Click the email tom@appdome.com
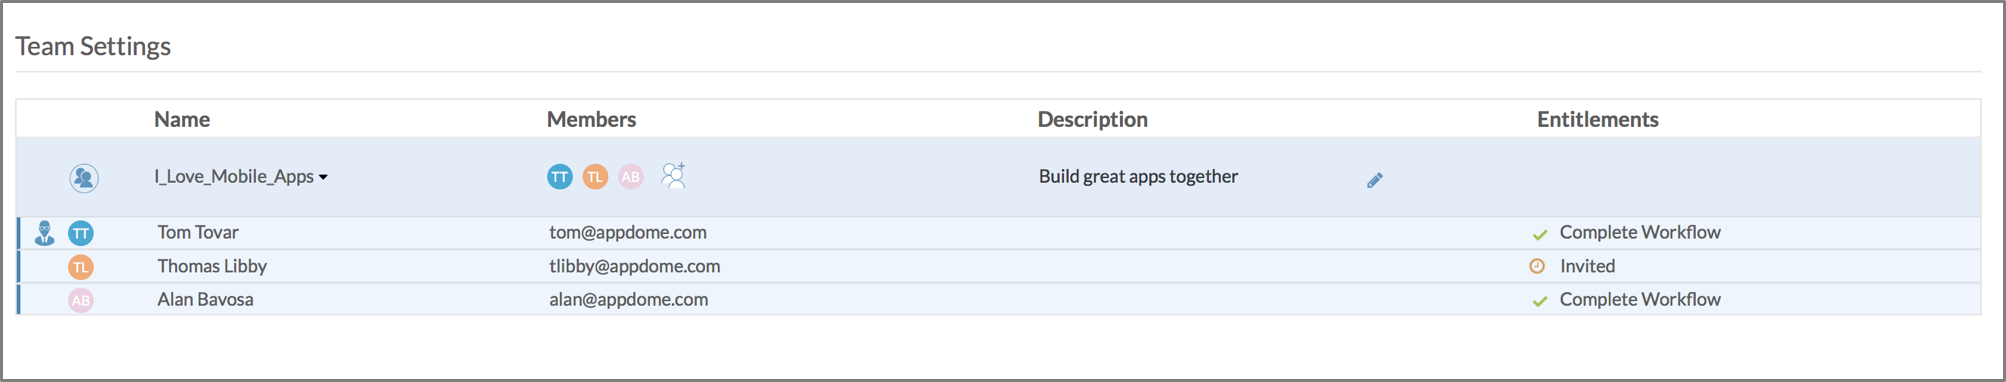Viewport: 2006px width, 382px height. (x=628, y=232)
